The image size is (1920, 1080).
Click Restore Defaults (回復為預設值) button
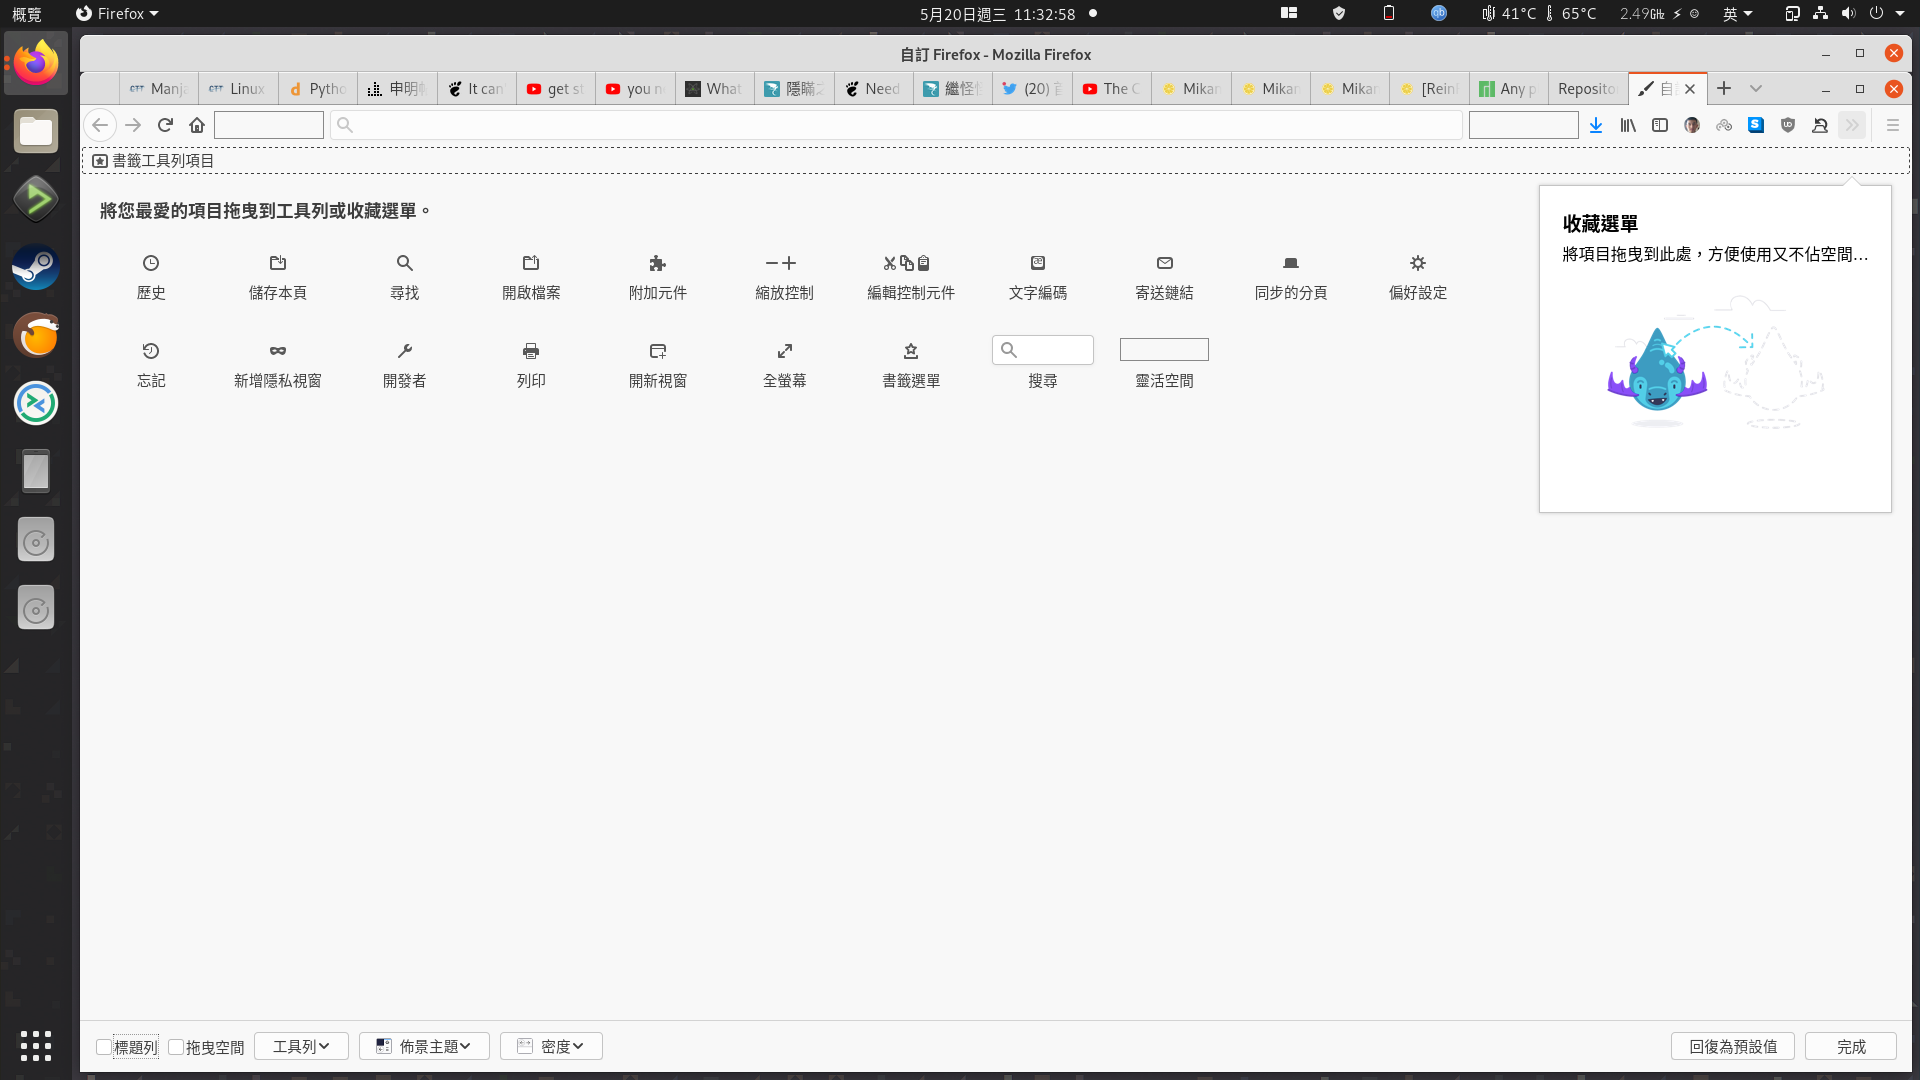point(1733,1046)
